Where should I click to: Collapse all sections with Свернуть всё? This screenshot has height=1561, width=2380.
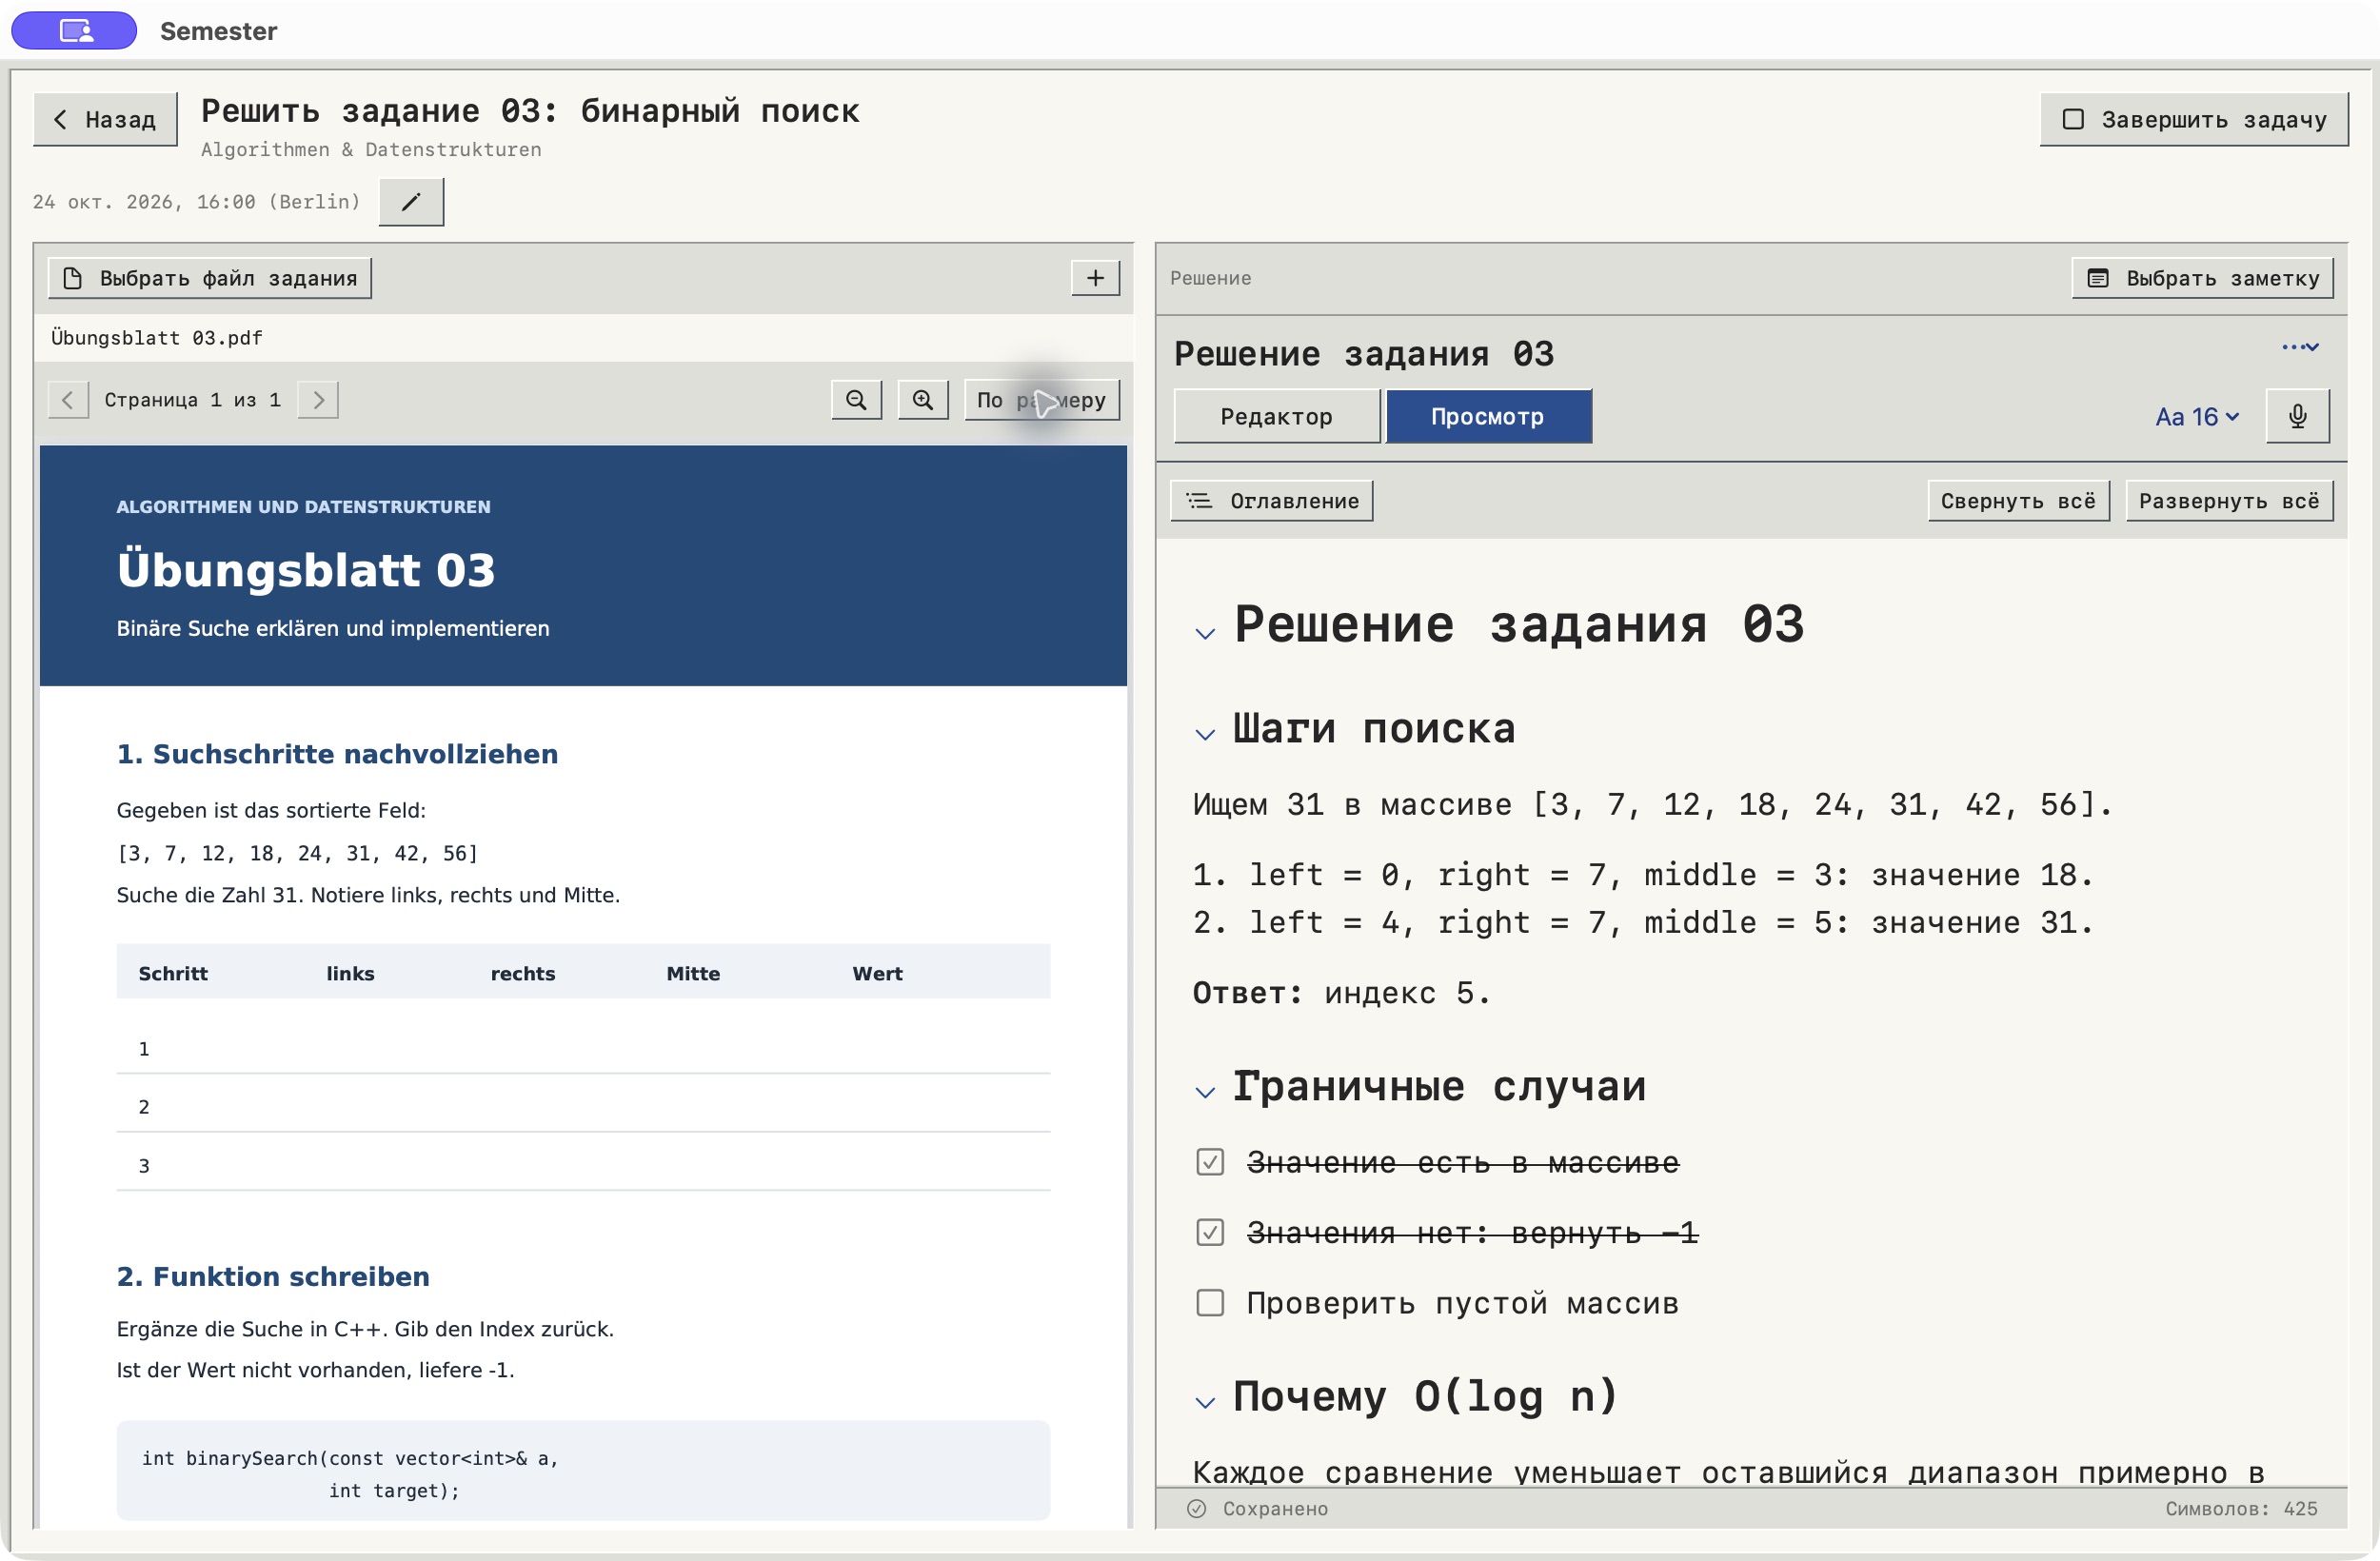(x=2018, y=501)
